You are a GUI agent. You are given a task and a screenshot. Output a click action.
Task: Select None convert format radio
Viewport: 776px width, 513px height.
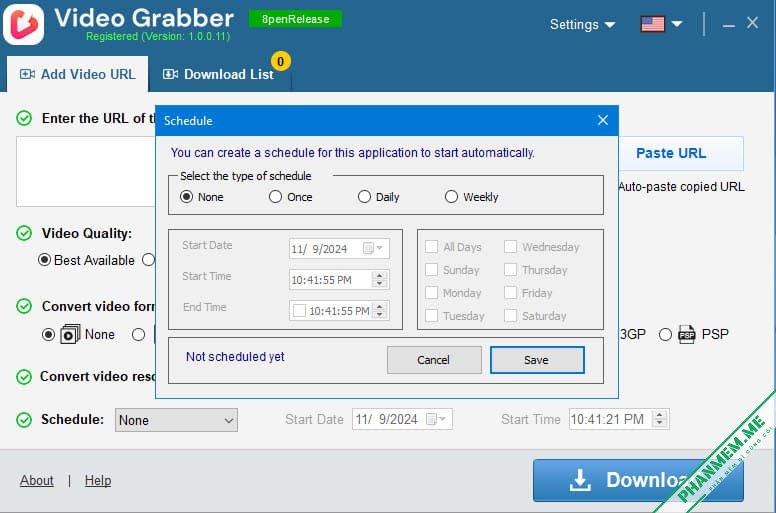pos(48,334)
